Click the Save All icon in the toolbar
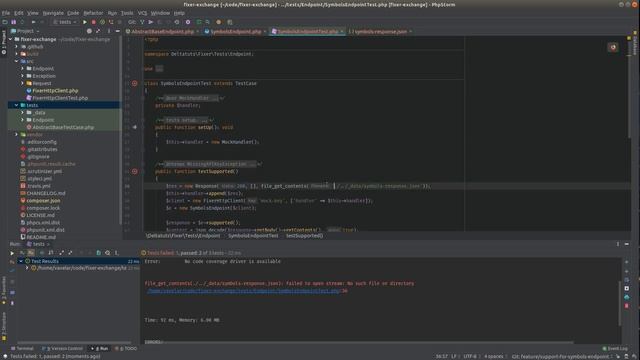The height and width of the screenshot is (360, 640). (x=13, y=22)
